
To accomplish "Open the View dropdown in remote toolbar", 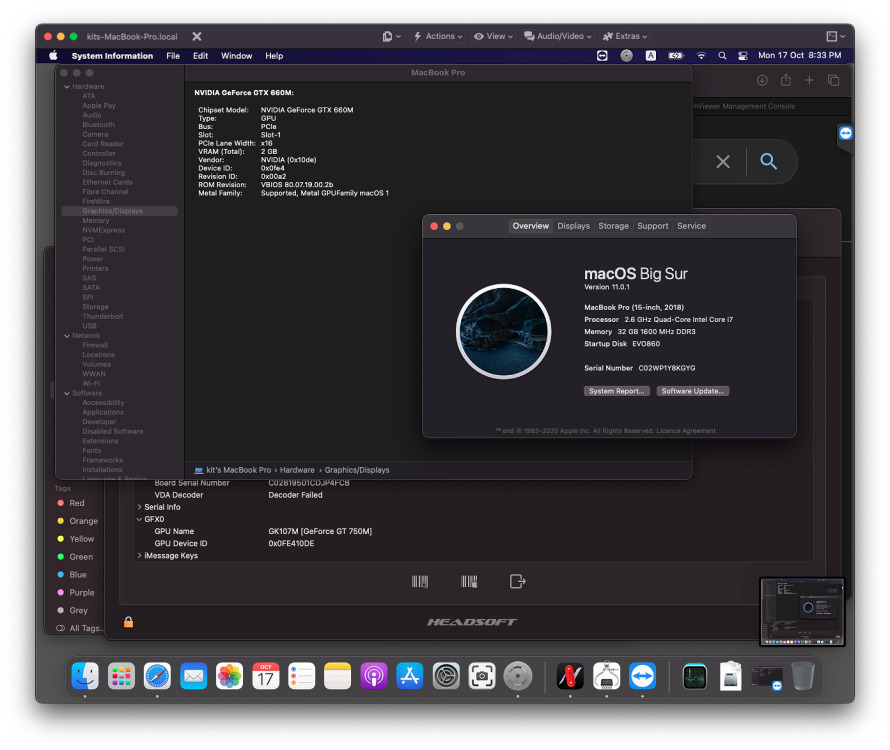I will click(493, 36).
